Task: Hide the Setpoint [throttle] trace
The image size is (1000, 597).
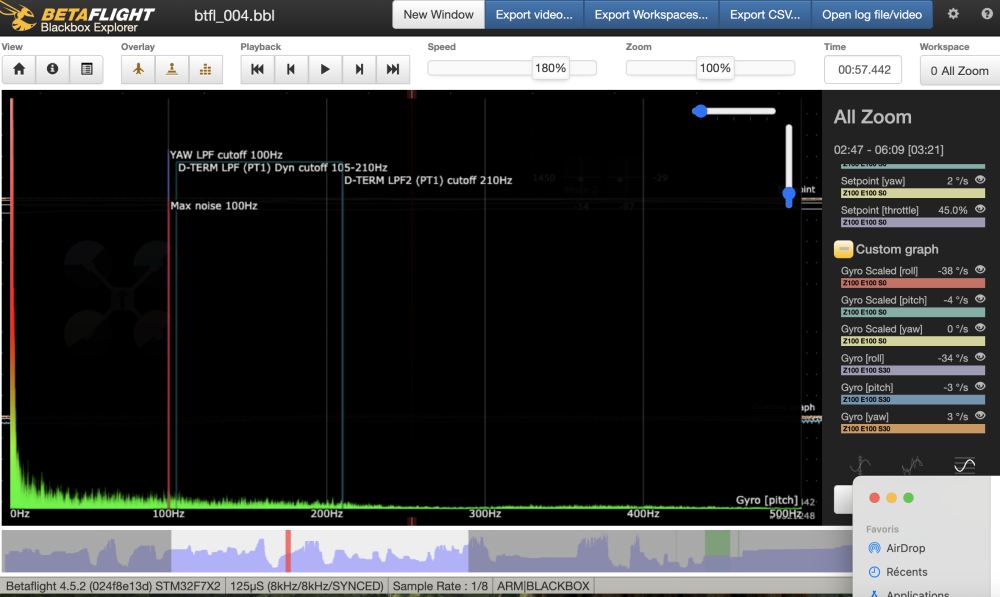Action: pyautogui.click(x=980, y=210)
